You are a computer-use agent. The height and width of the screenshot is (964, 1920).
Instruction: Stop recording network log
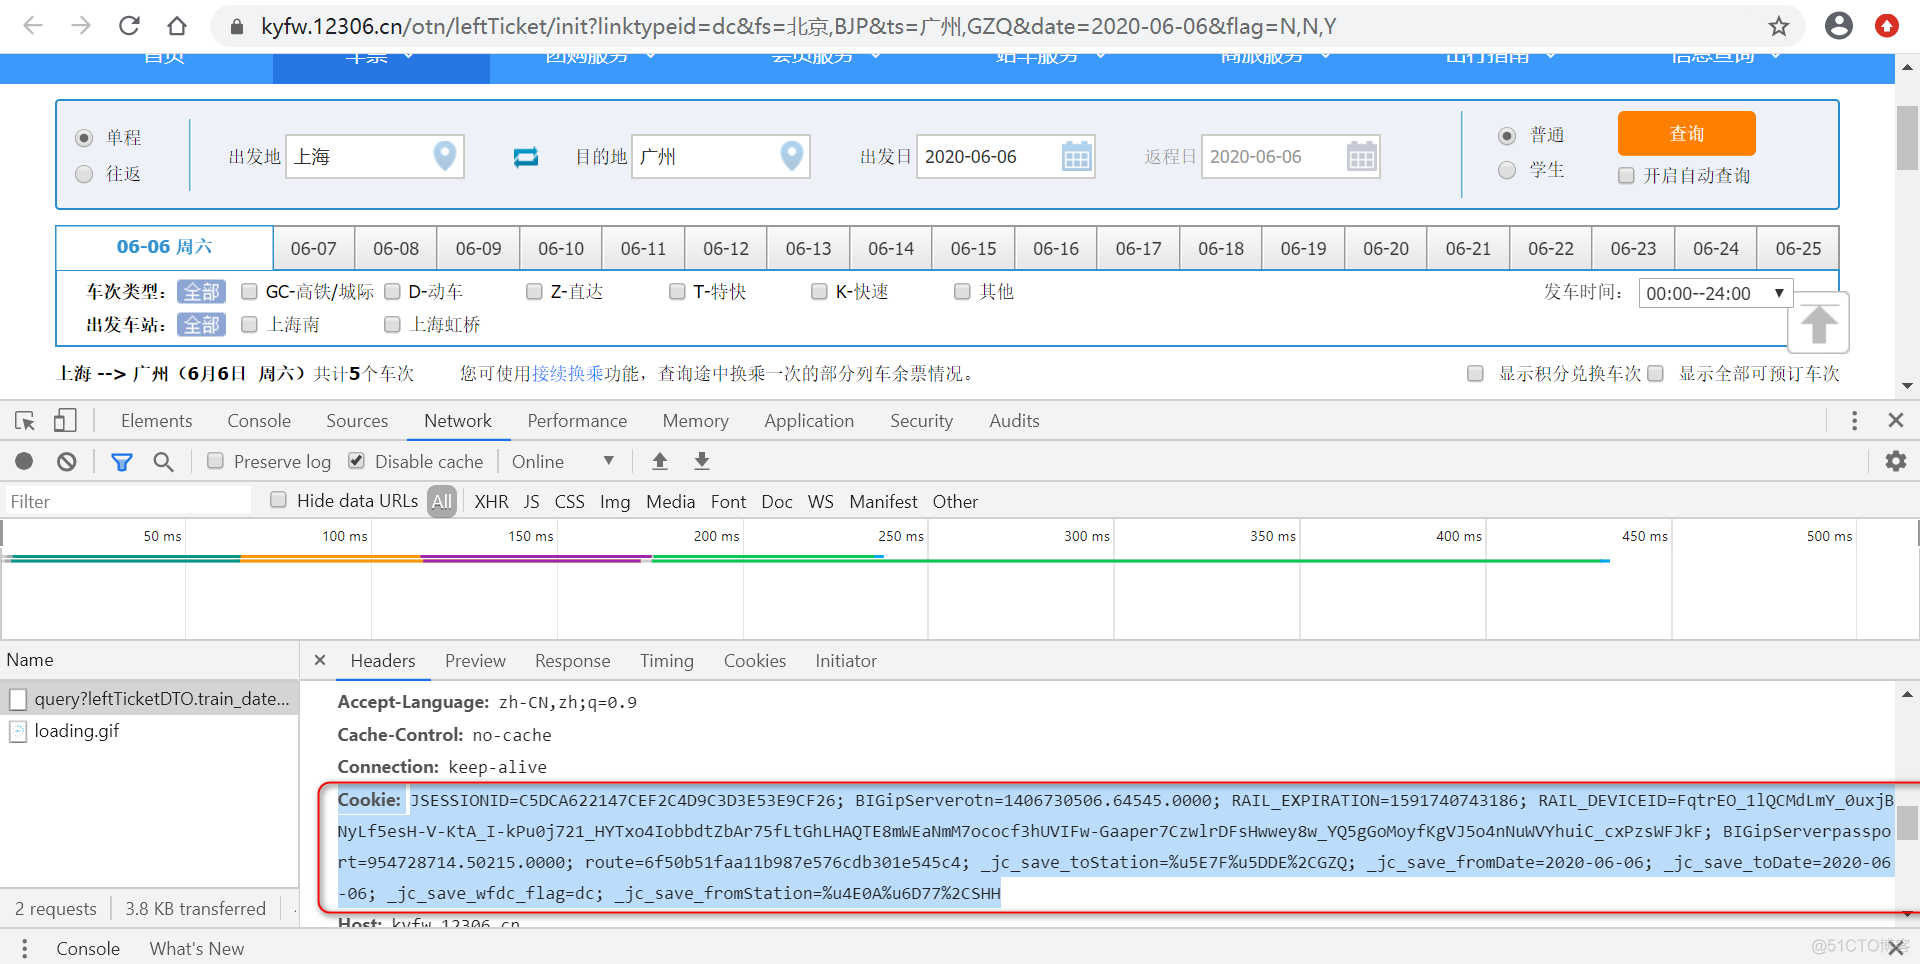pyautogui.click(x=24, y=461)
